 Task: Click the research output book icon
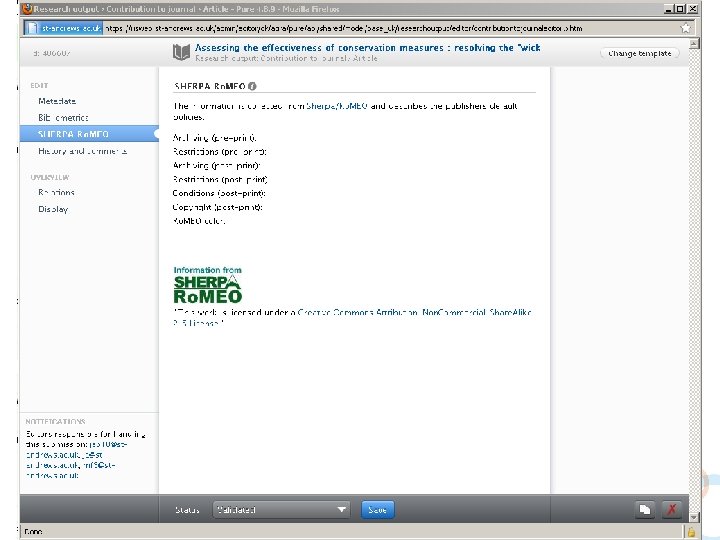[181, 52]
